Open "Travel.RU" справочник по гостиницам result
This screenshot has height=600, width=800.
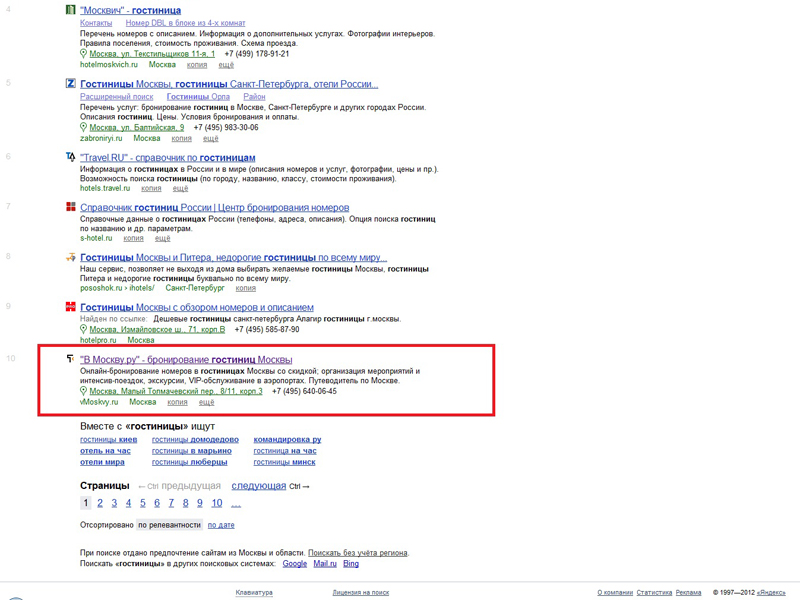(x=168, y=158)
